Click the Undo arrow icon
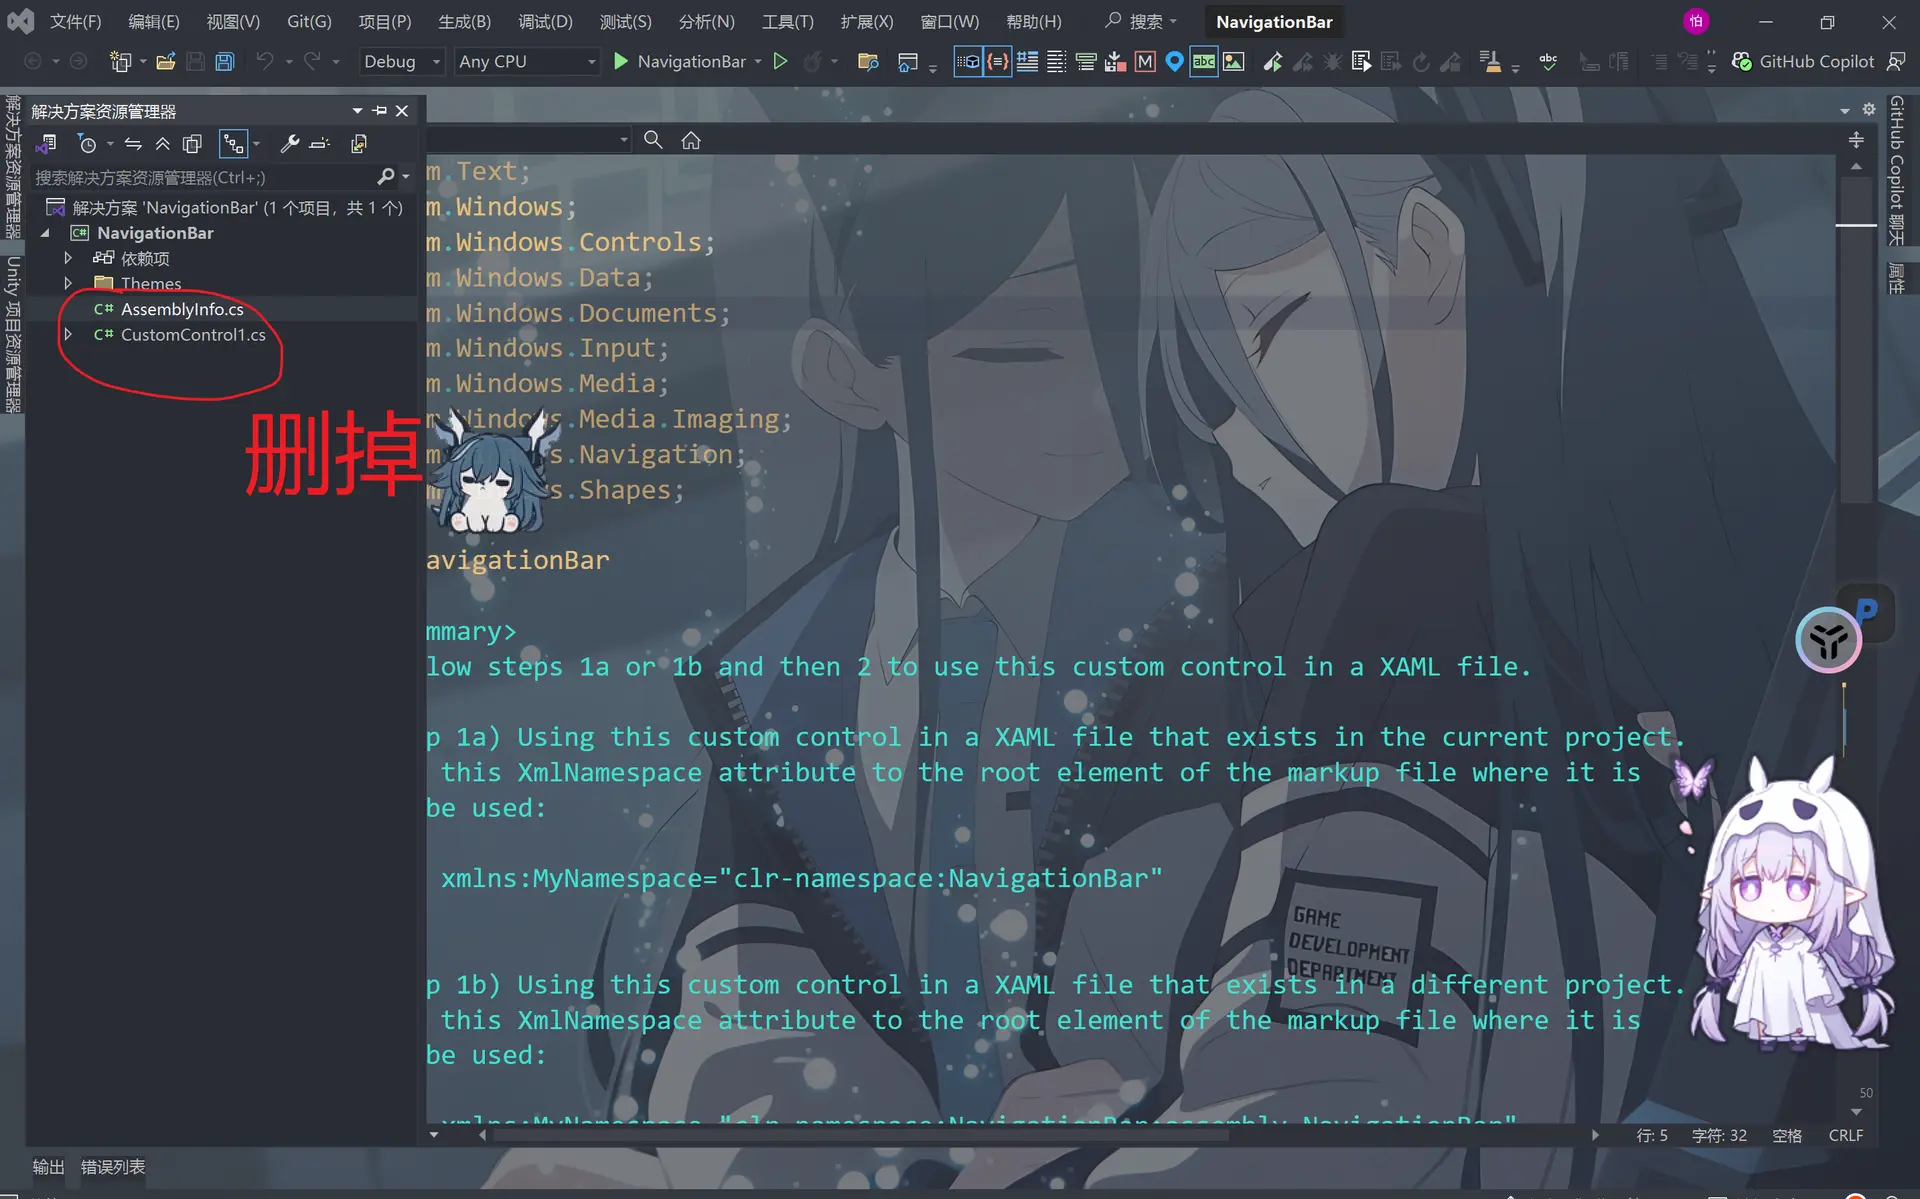The width and height of the screenshot is (1920, 1199). 264,62
